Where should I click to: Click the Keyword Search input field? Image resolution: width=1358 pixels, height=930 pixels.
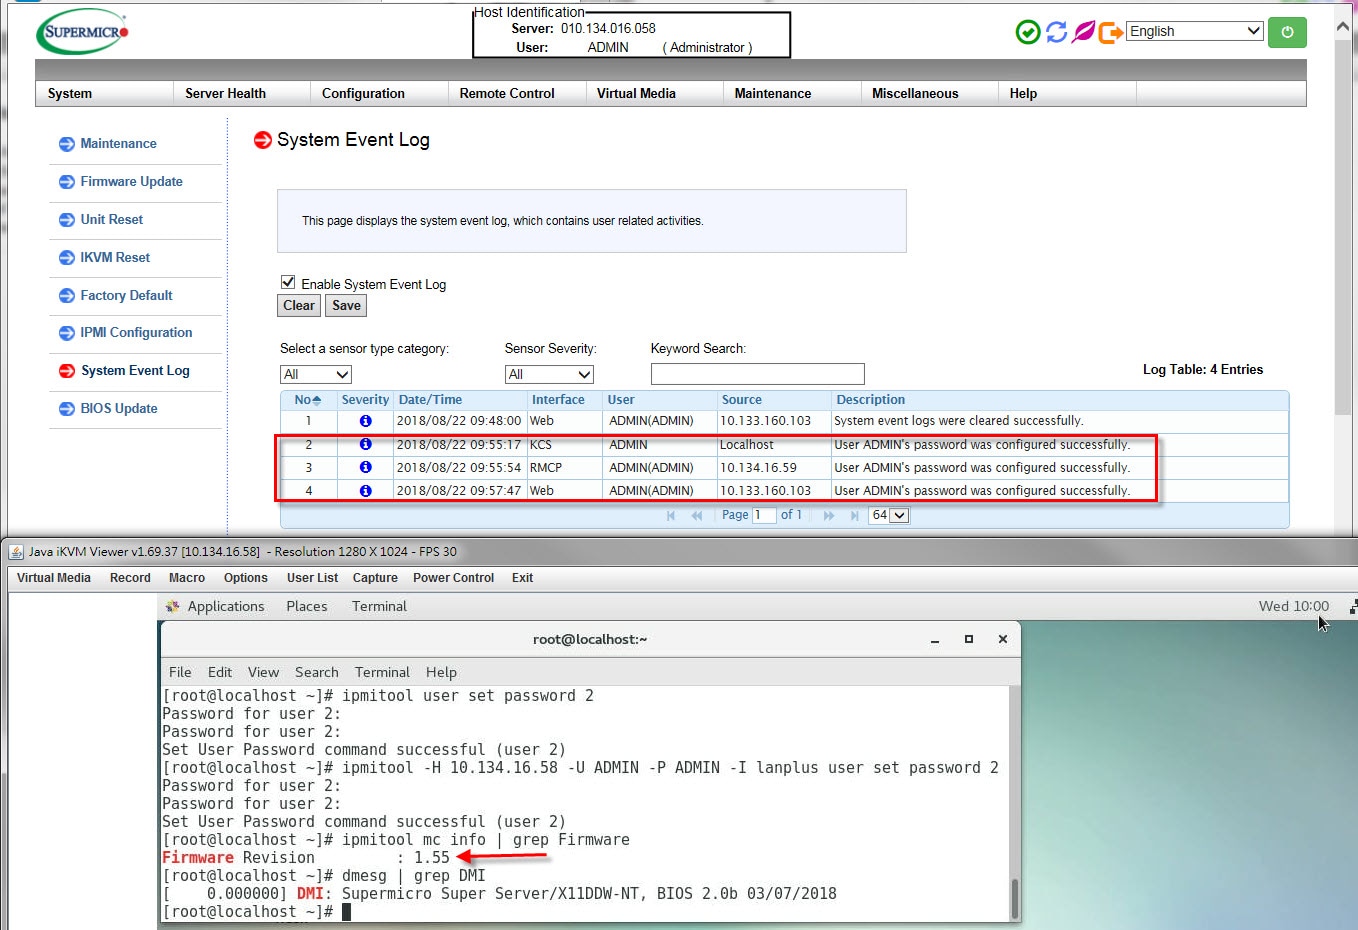tap(757, 374)
